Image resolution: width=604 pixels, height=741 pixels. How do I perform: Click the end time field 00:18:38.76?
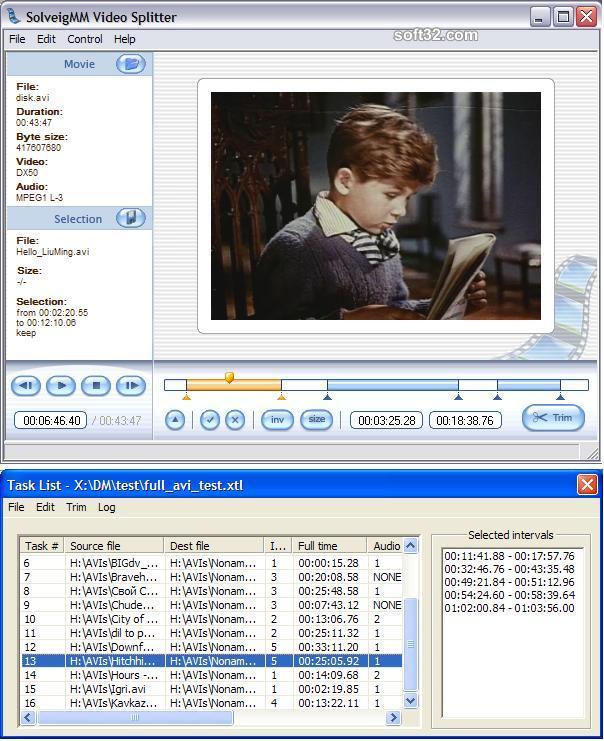[465, 420]
